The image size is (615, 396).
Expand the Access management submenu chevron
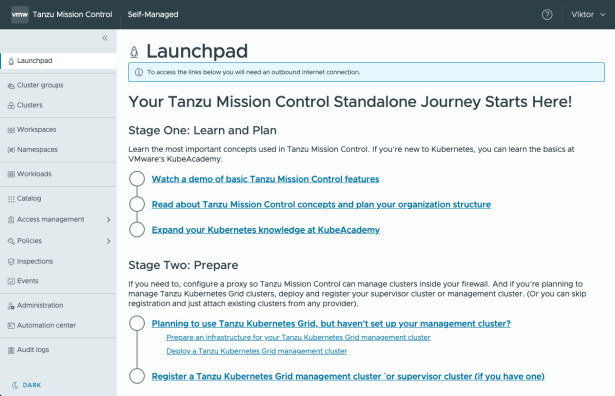pyautogui.click(x=109, y=220)
